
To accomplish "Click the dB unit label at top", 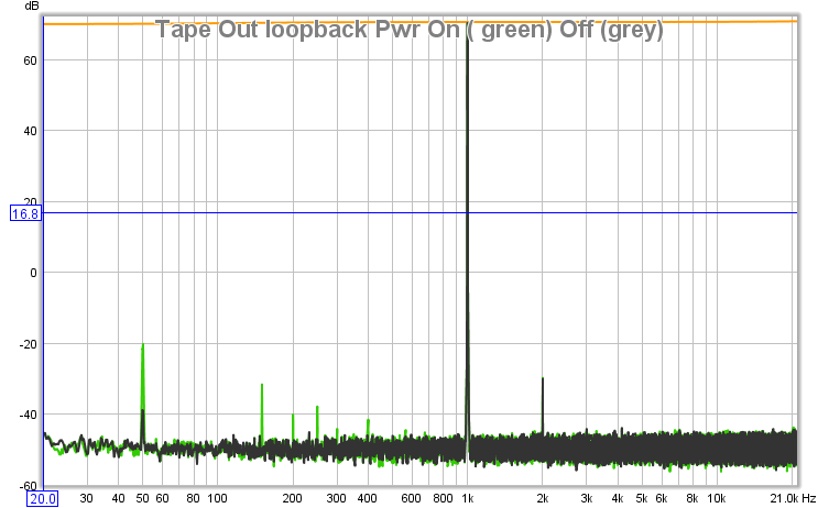I will (31, 6).
